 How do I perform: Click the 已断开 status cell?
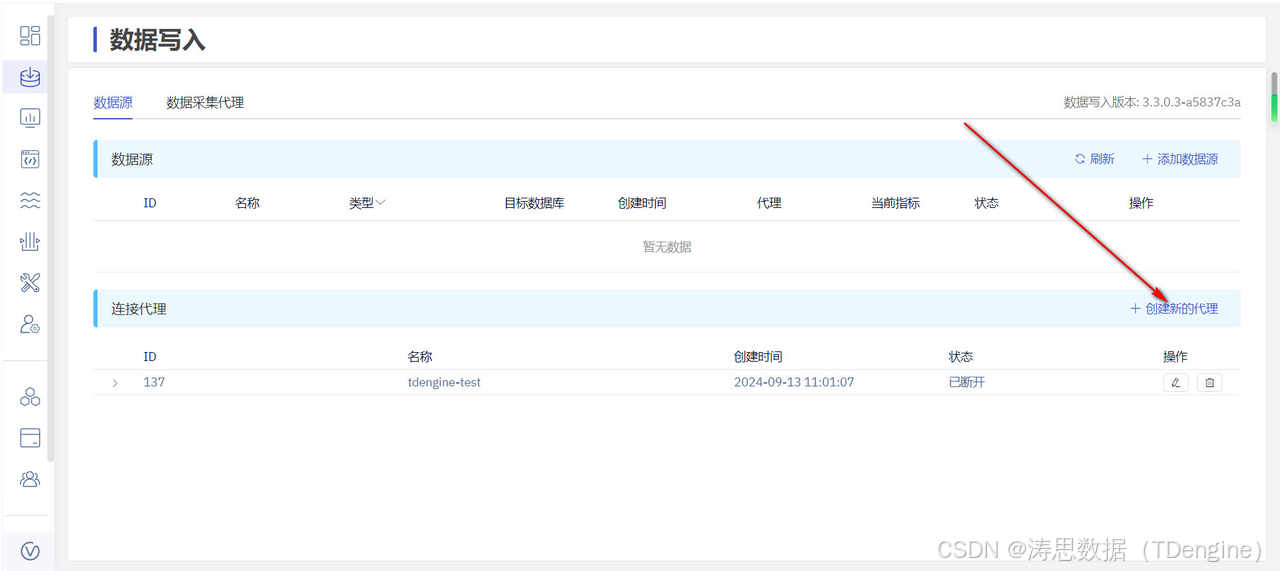coord(967,382)
